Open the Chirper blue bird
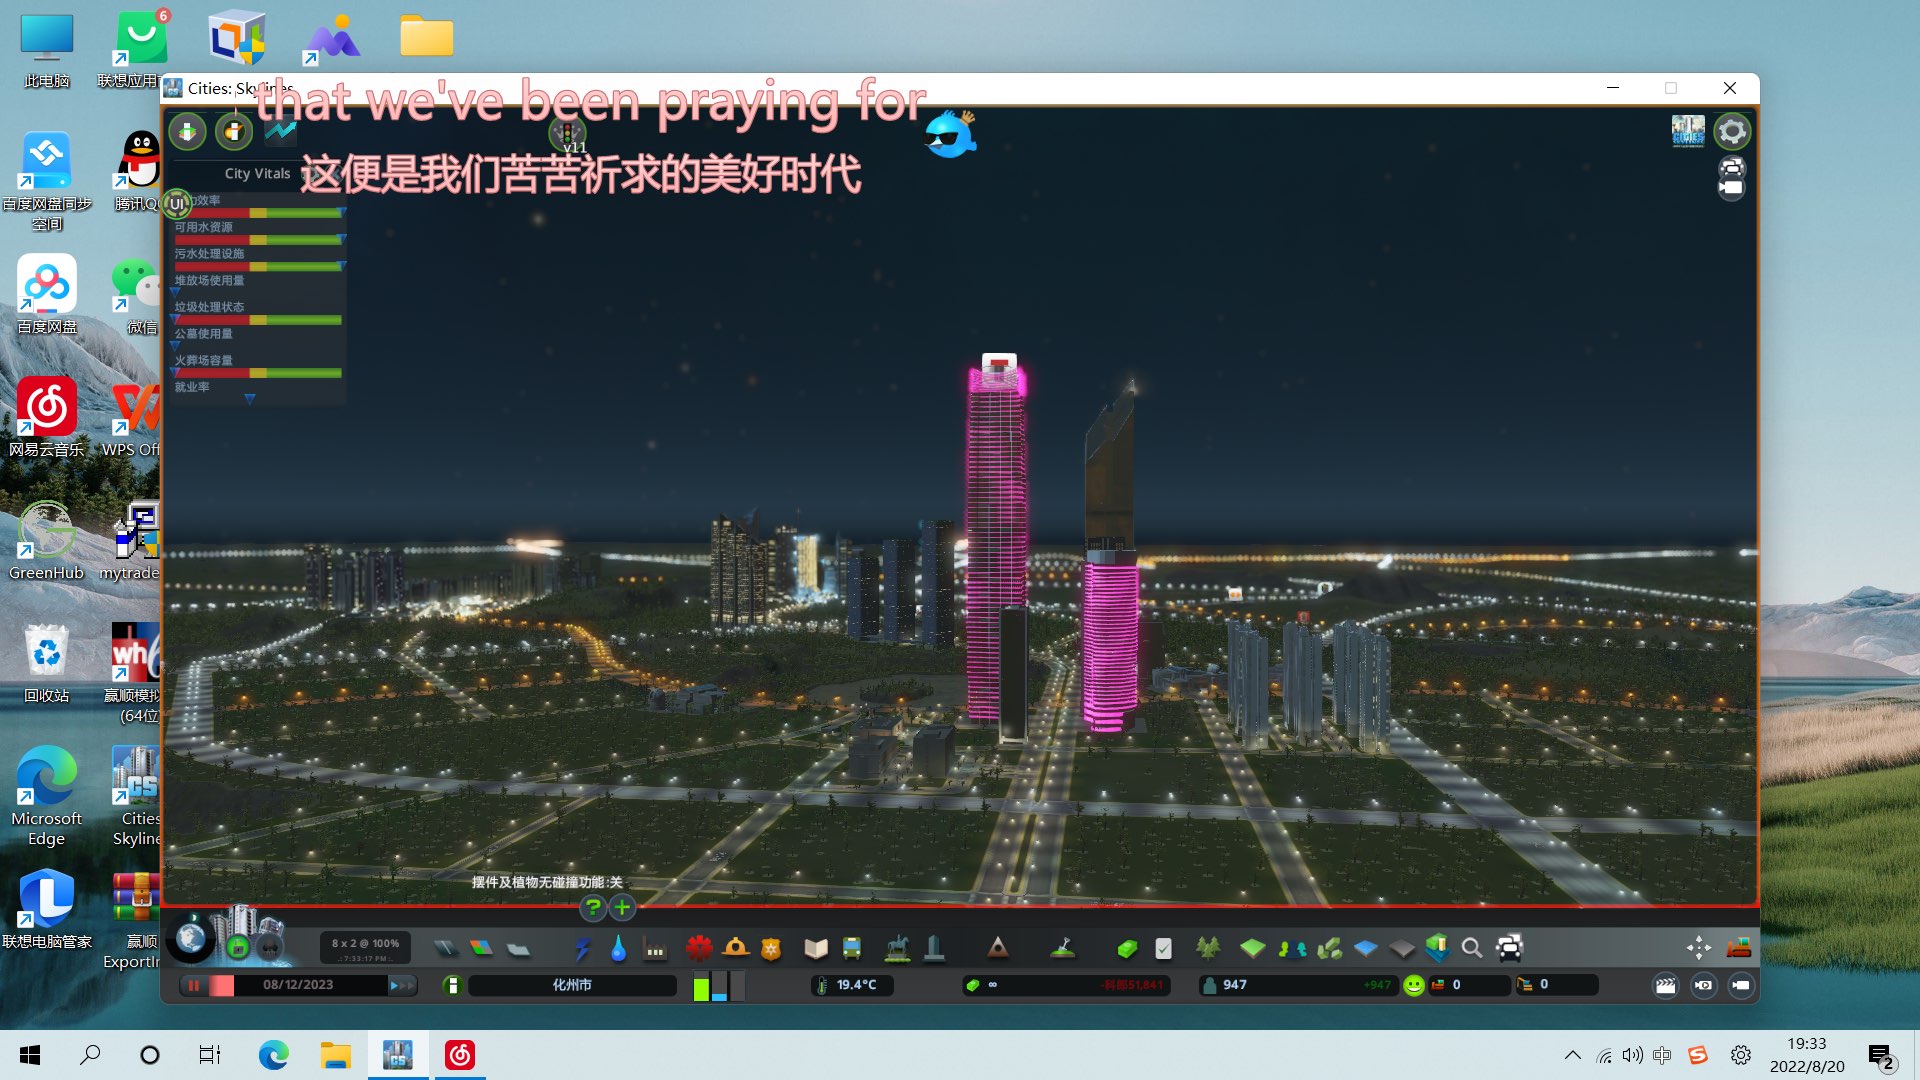The width and height of the screenshot is (1920, 1080). click(x=949, y=135)
